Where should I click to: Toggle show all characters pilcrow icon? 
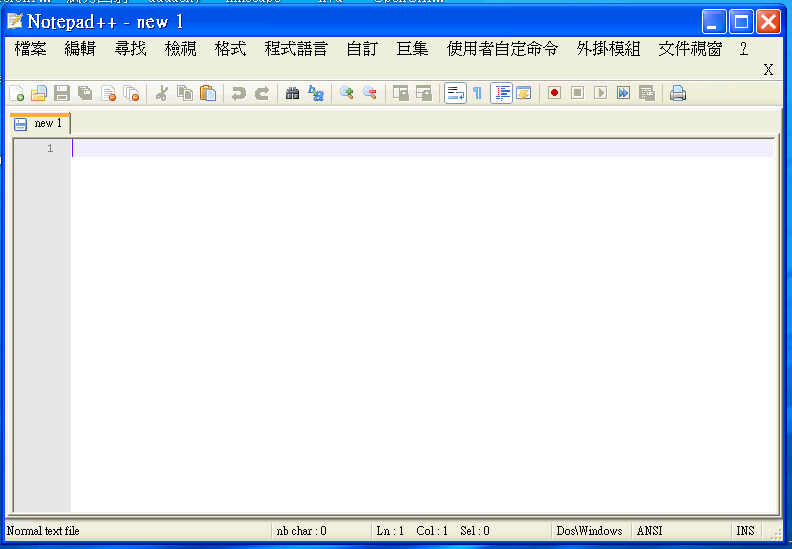pos(477,93)
